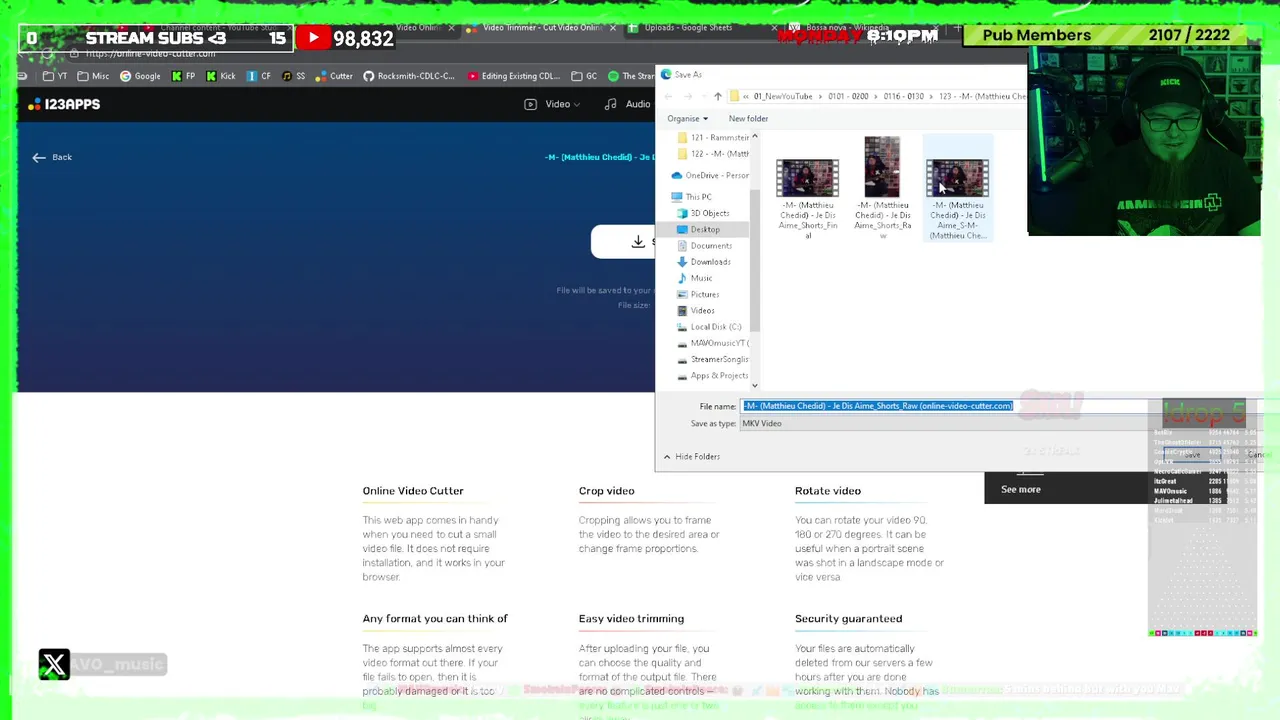1280x720 pixels.
Task: Click the Save button in the dialog
Action: [1192, 455]
